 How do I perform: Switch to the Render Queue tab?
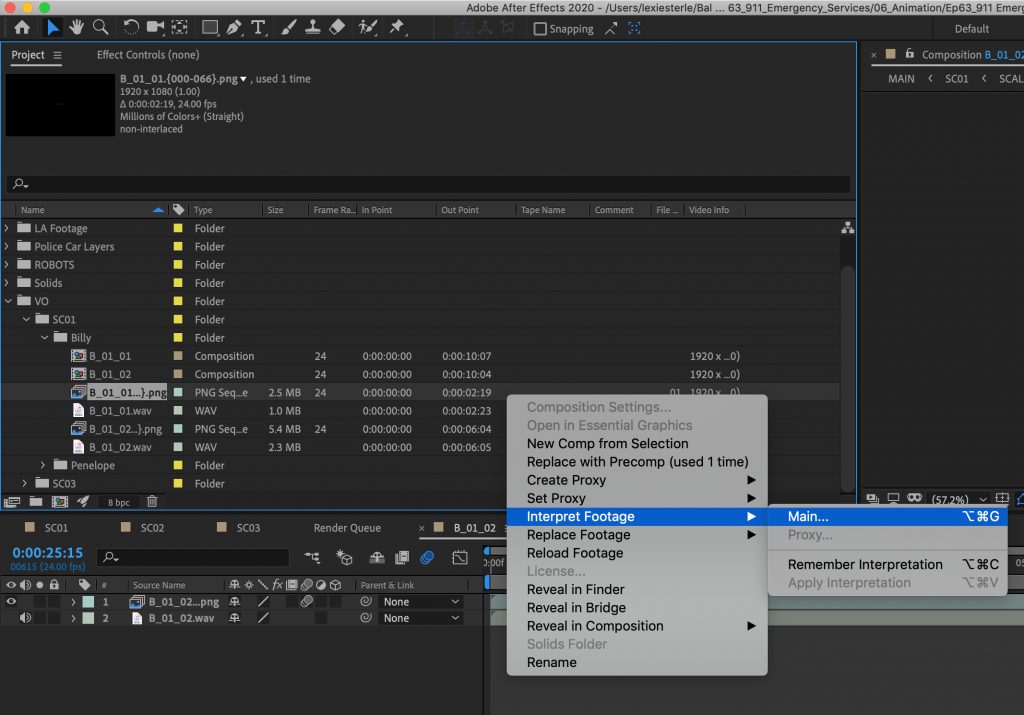[x=347, y=528]
